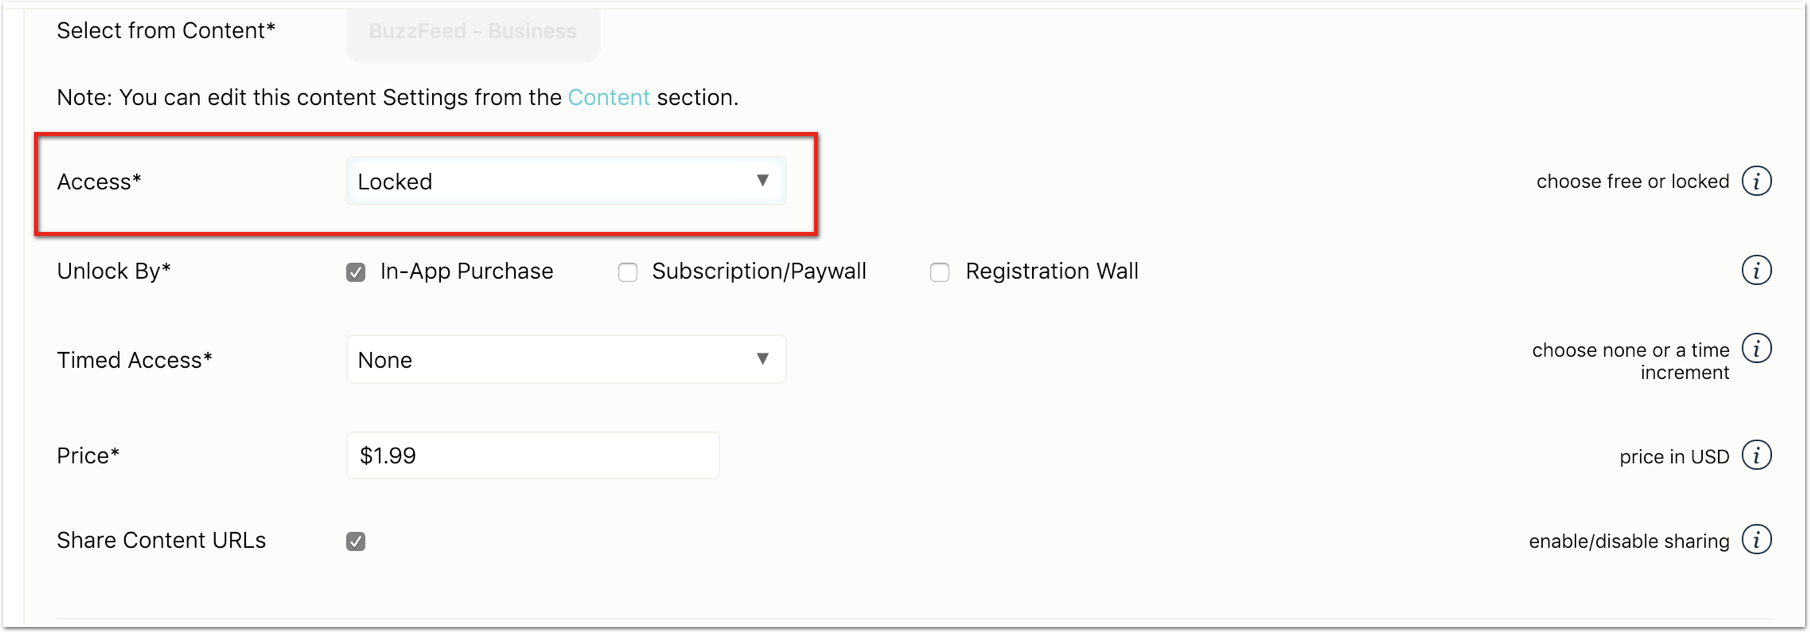
Task: Toggle the Share Content URLs checkbox
Action: point(356,541)
